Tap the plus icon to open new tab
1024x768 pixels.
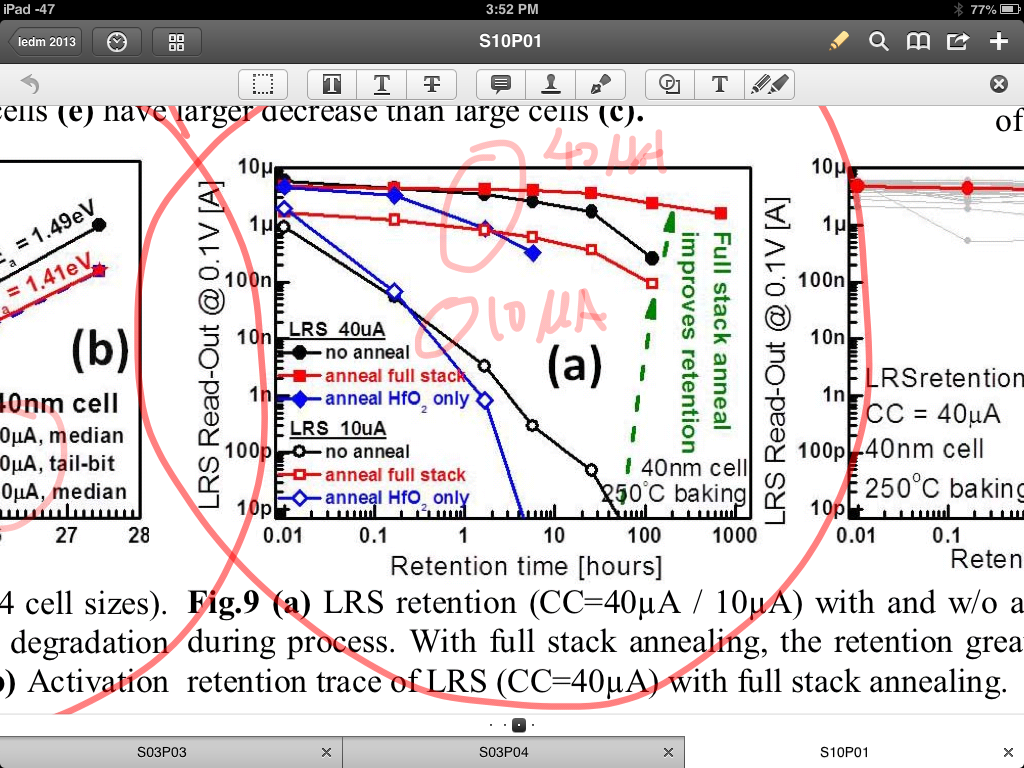point(998,41)
